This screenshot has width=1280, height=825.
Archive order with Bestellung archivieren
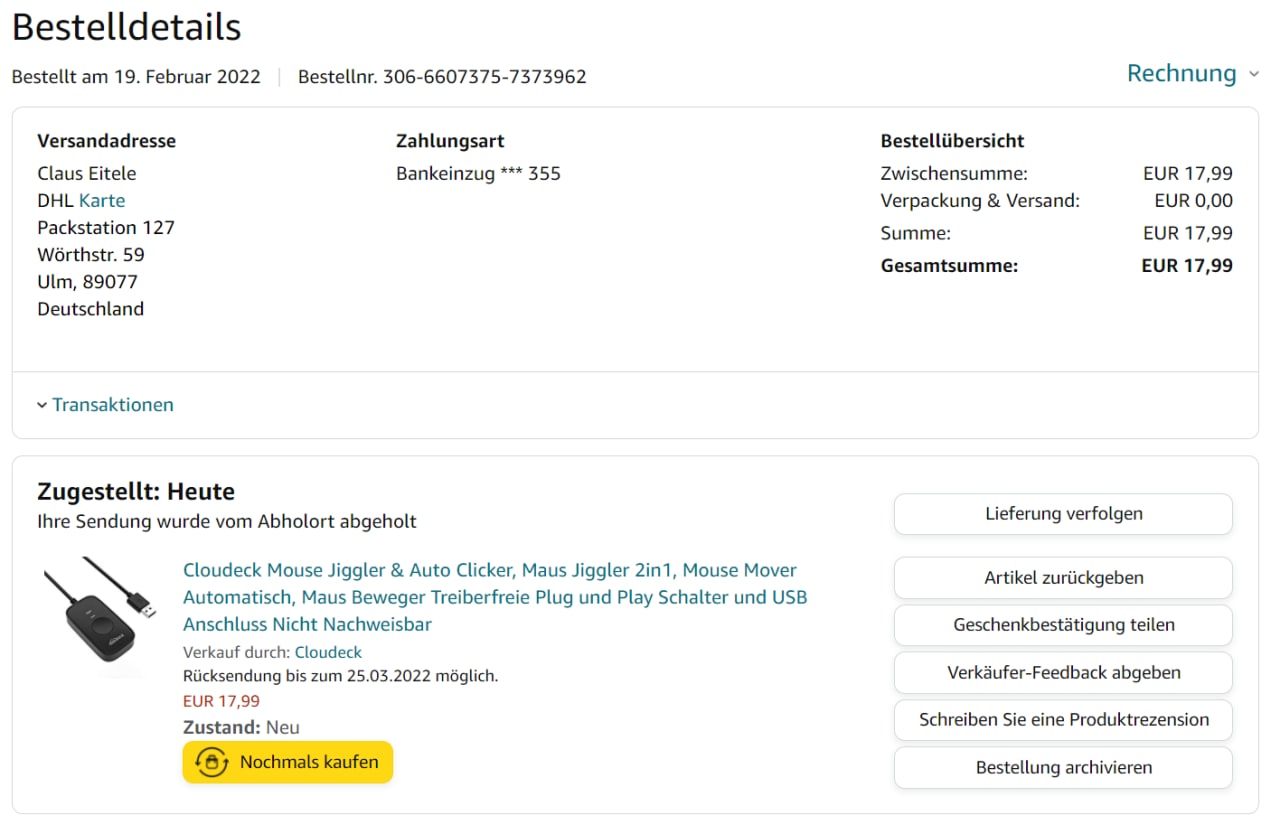coord(1063,767)
